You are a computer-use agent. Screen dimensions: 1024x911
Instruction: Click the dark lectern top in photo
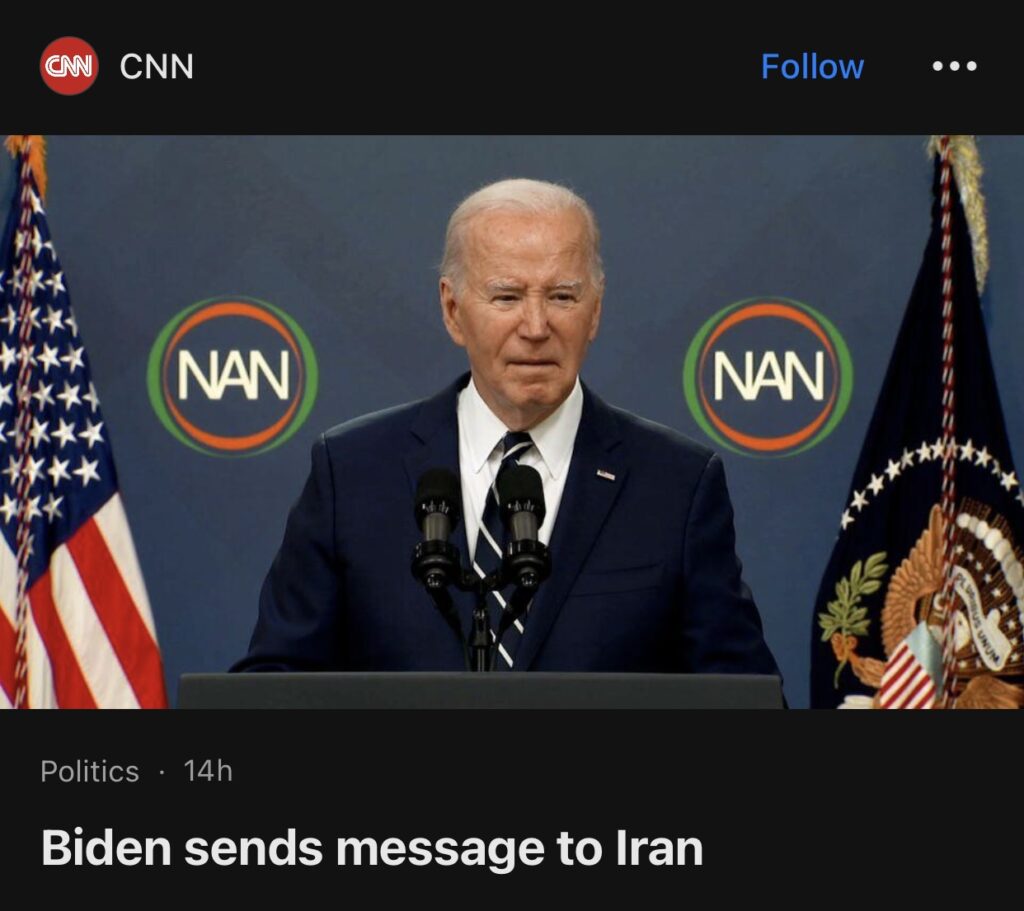(481, 691)
